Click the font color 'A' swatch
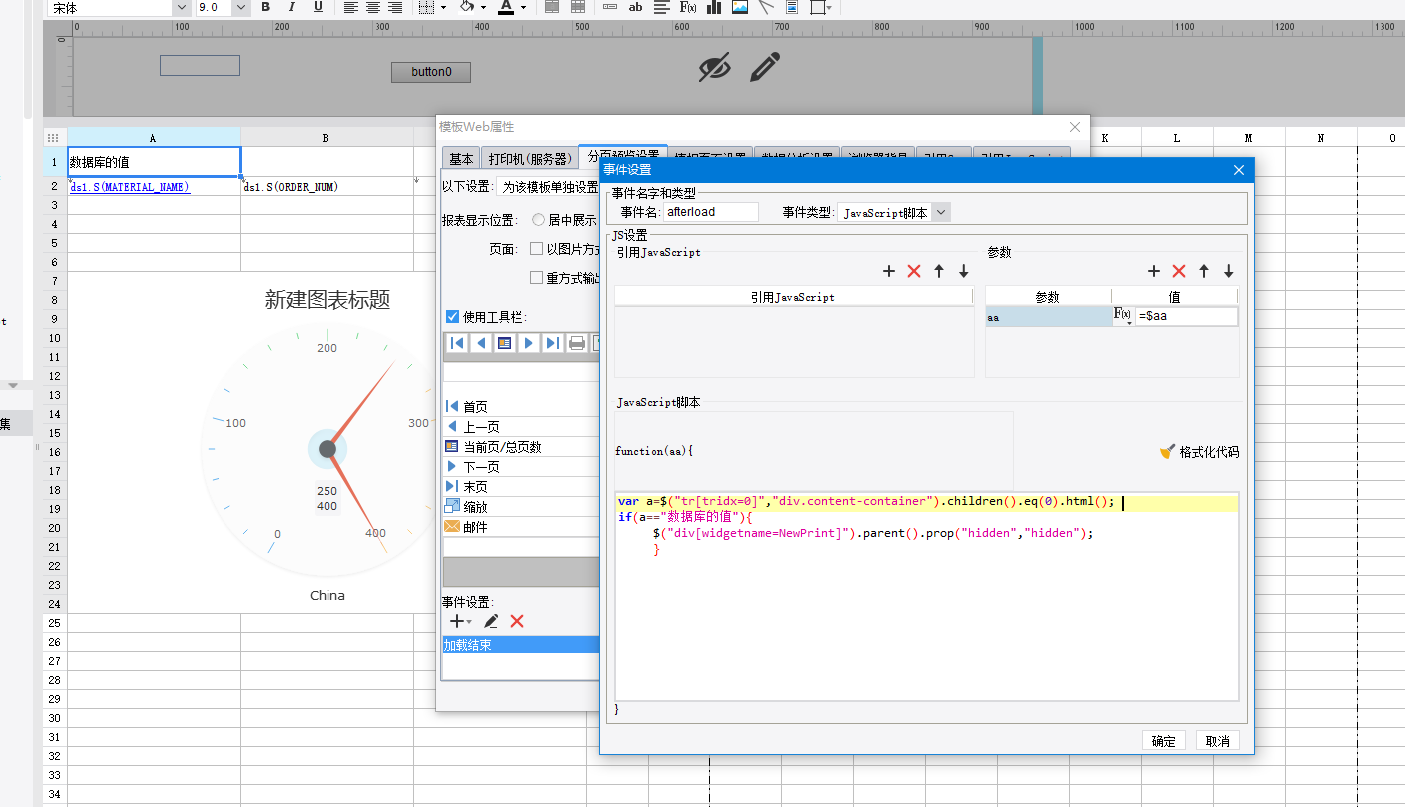The height and width of the screenshot is (807, 1405). tap(507, 7)
